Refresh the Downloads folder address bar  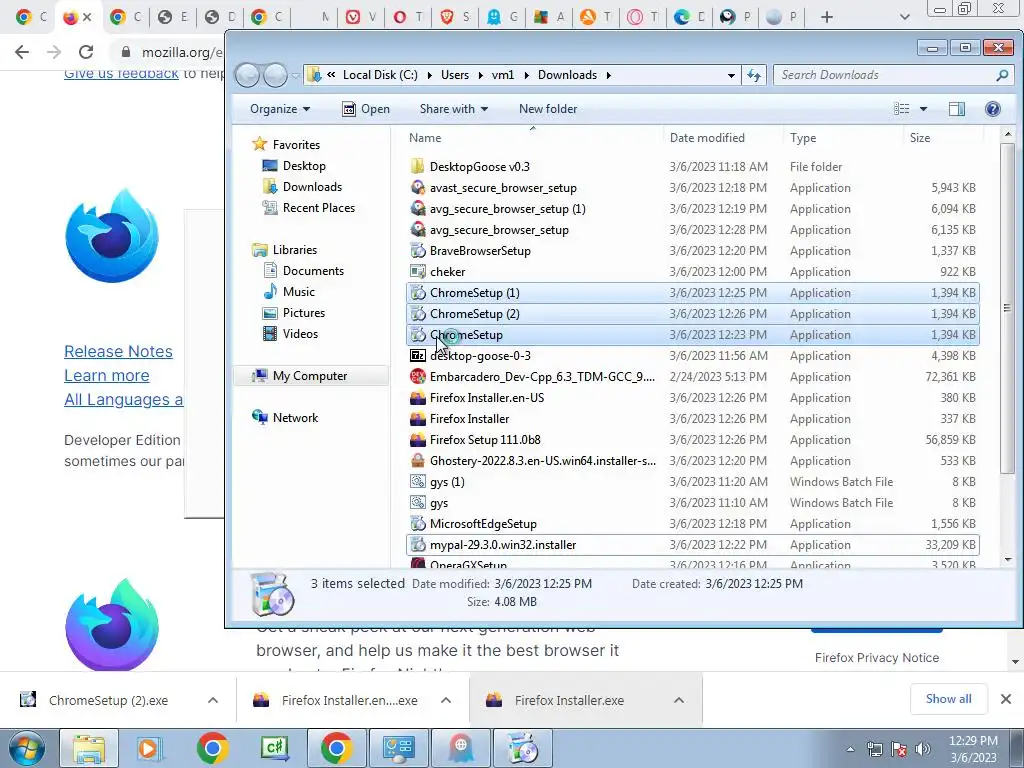point(754,75)
